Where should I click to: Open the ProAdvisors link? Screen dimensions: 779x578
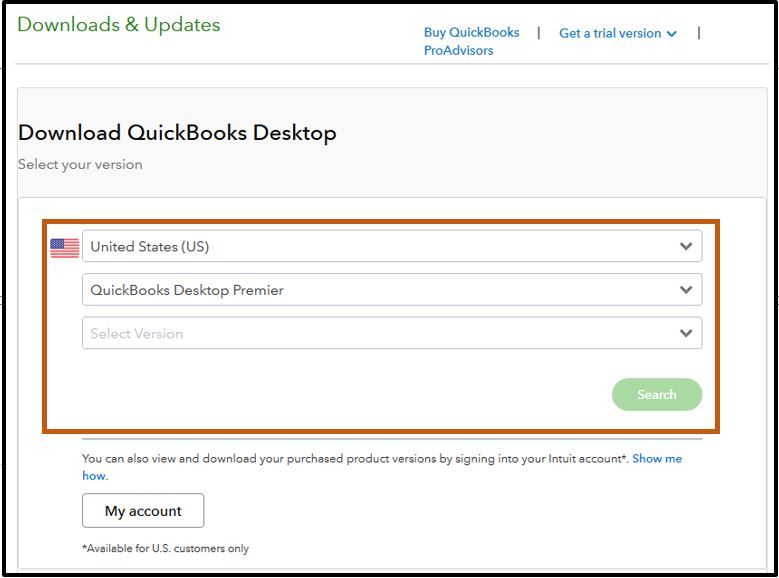point(459,50)
